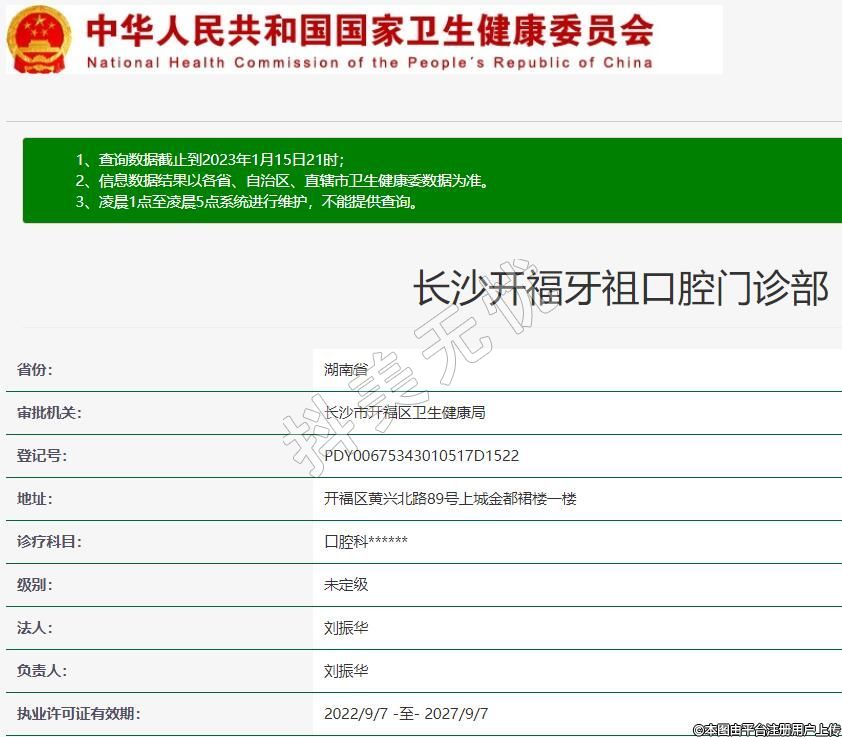Click the first notice about the query data cutoff

[210, 160]
